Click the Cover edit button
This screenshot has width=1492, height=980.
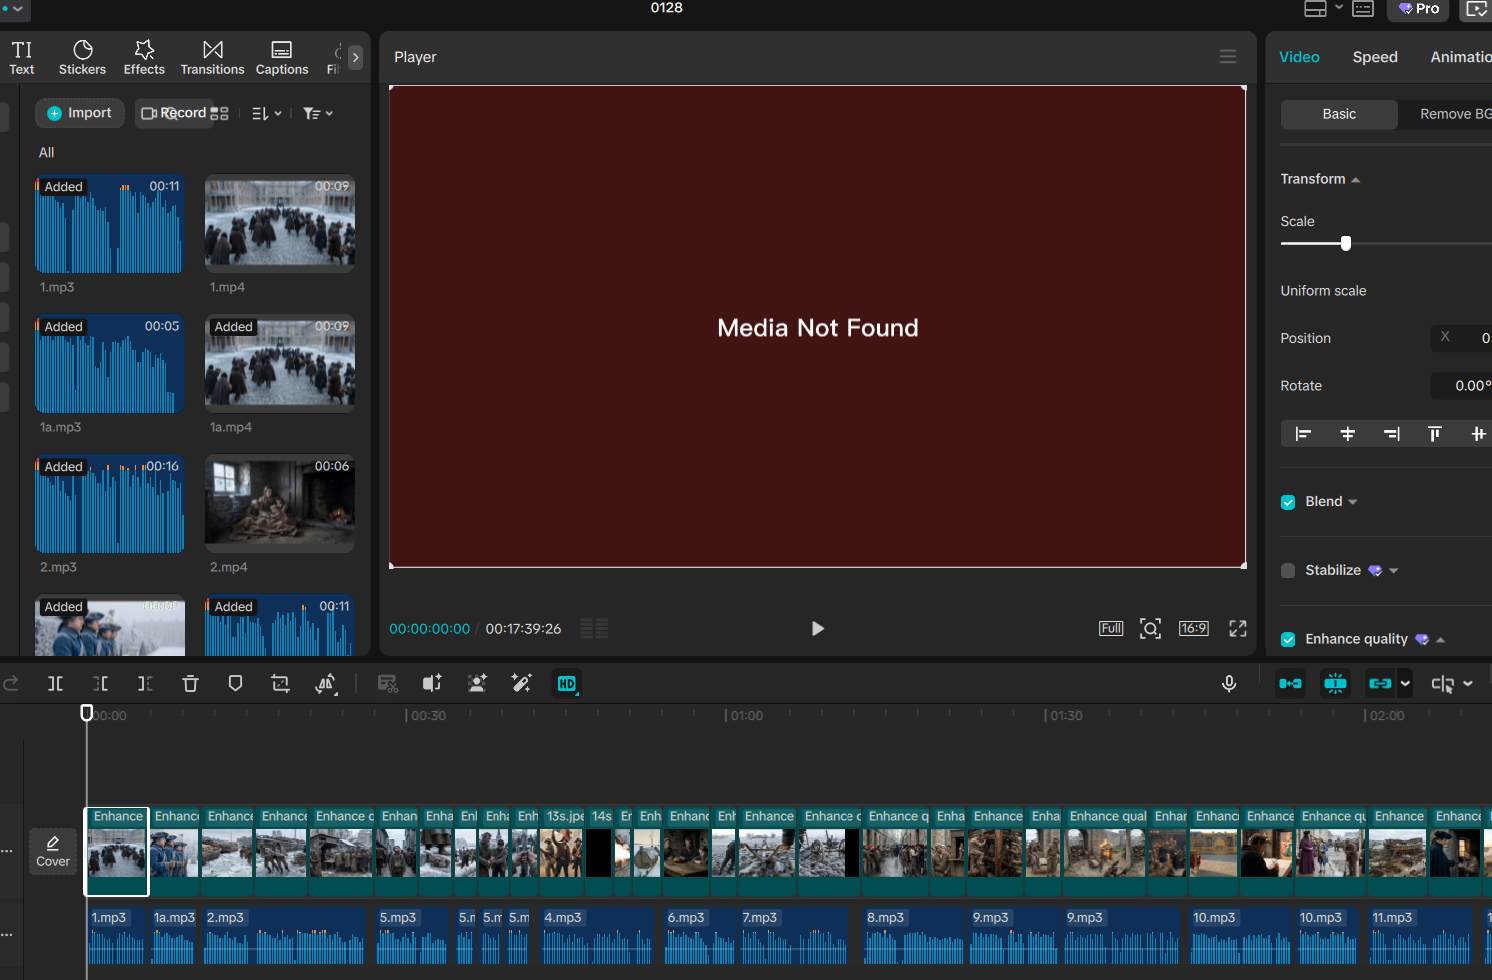53,851
